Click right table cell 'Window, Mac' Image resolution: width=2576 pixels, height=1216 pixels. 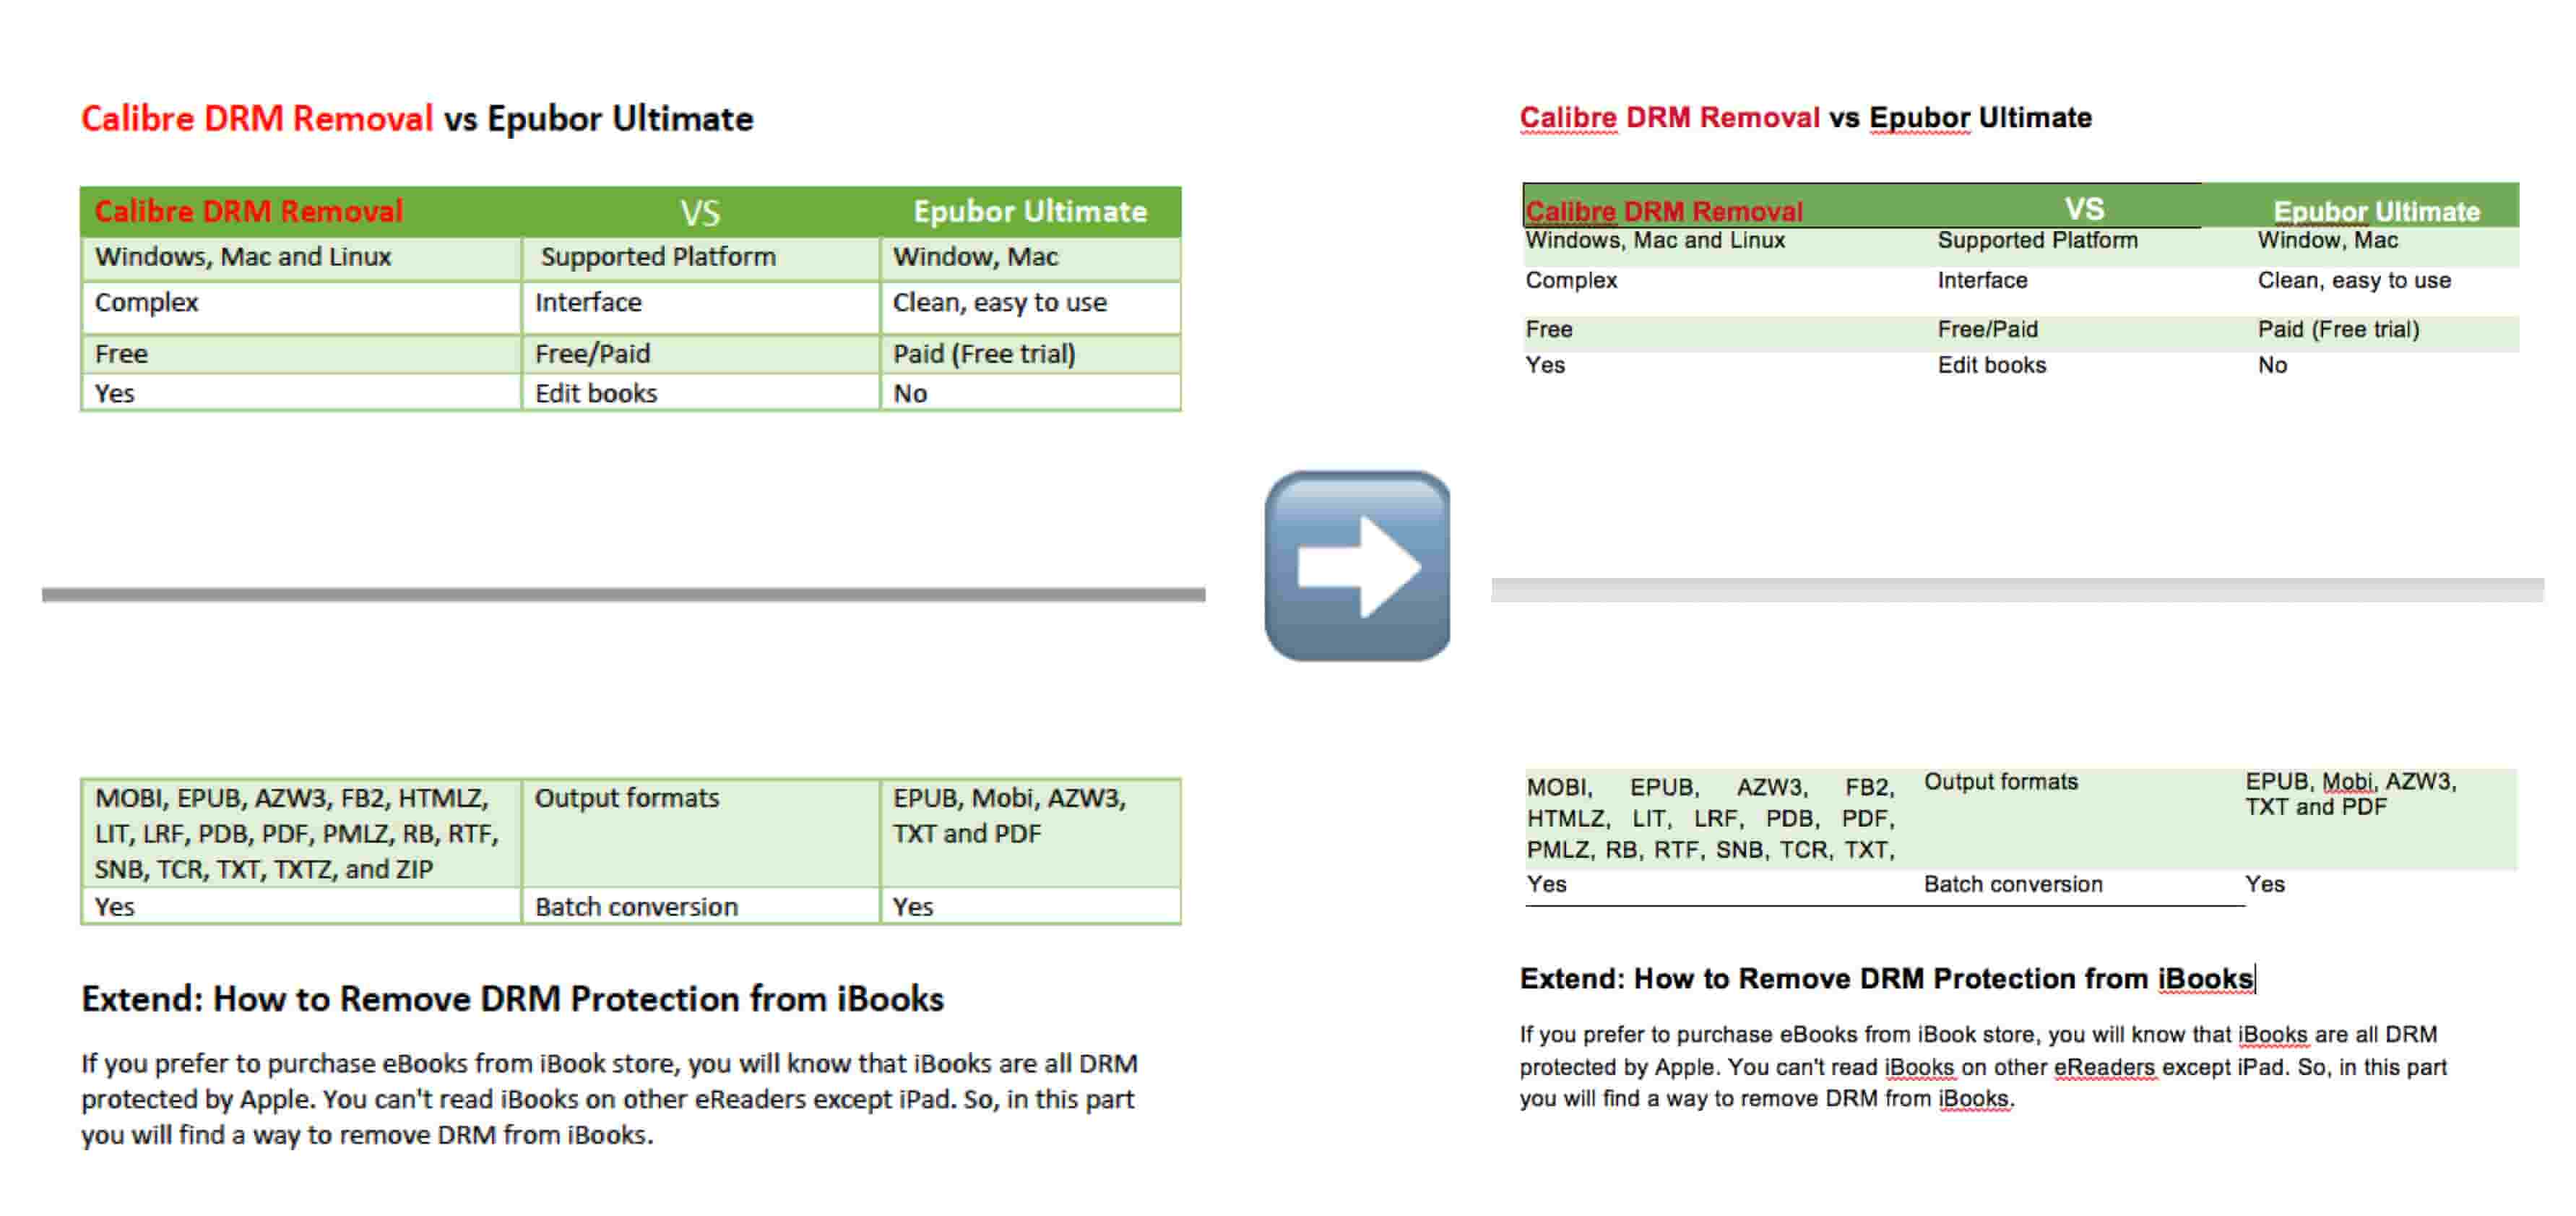pos(2327,240)
